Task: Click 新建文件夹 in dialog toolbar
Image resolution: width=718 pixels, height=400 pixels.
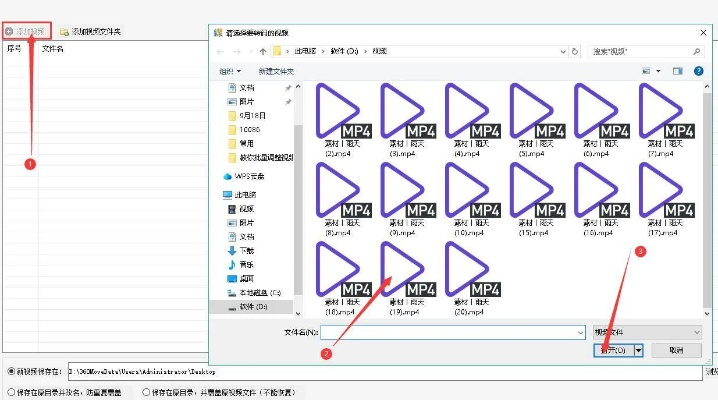Action: (x=276, y=71)
